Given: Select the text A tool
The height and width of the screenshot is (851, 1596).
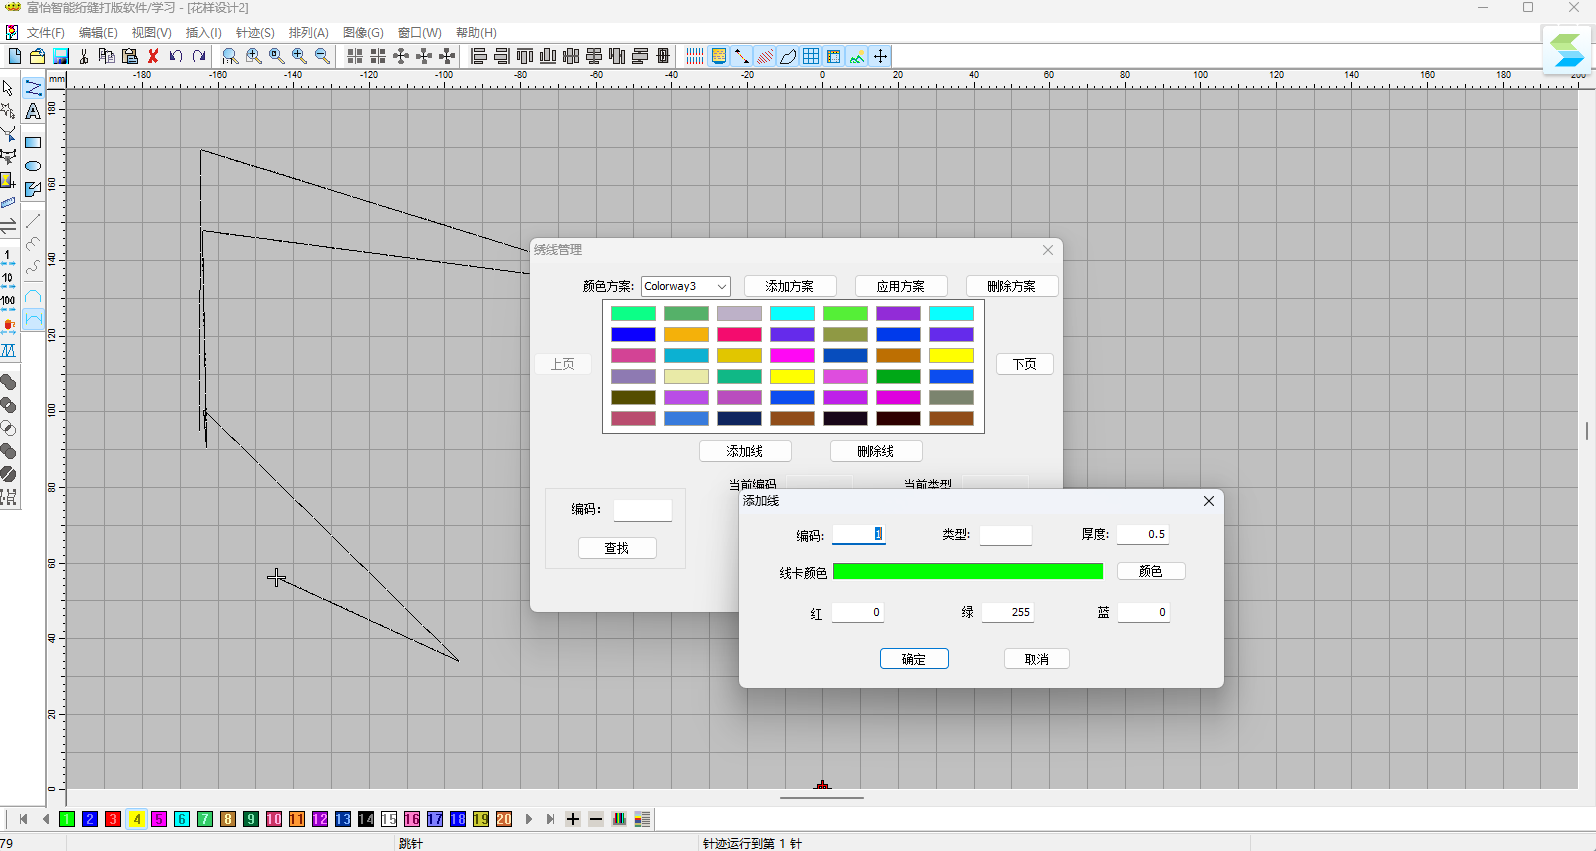Looking at the screenshot, I should tap(33, 111).
